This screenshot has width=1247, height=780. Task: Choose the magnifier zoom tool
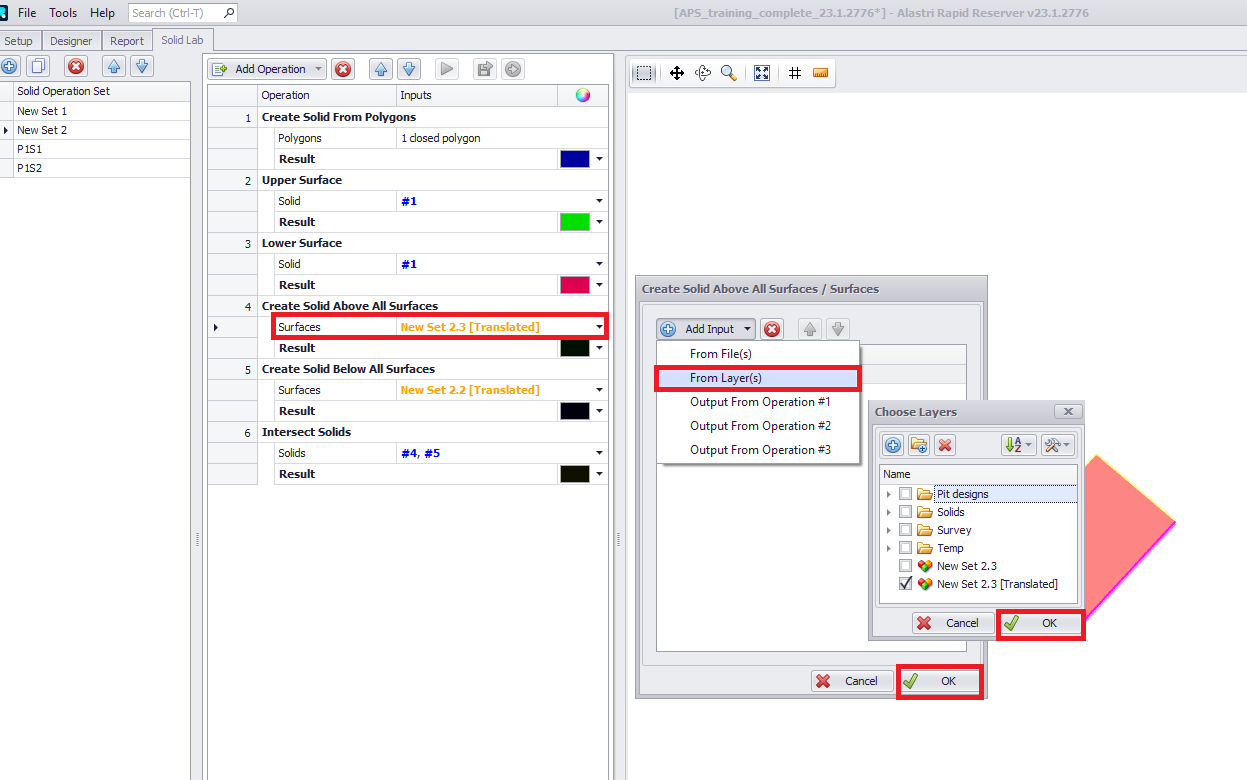pos(728,73)
